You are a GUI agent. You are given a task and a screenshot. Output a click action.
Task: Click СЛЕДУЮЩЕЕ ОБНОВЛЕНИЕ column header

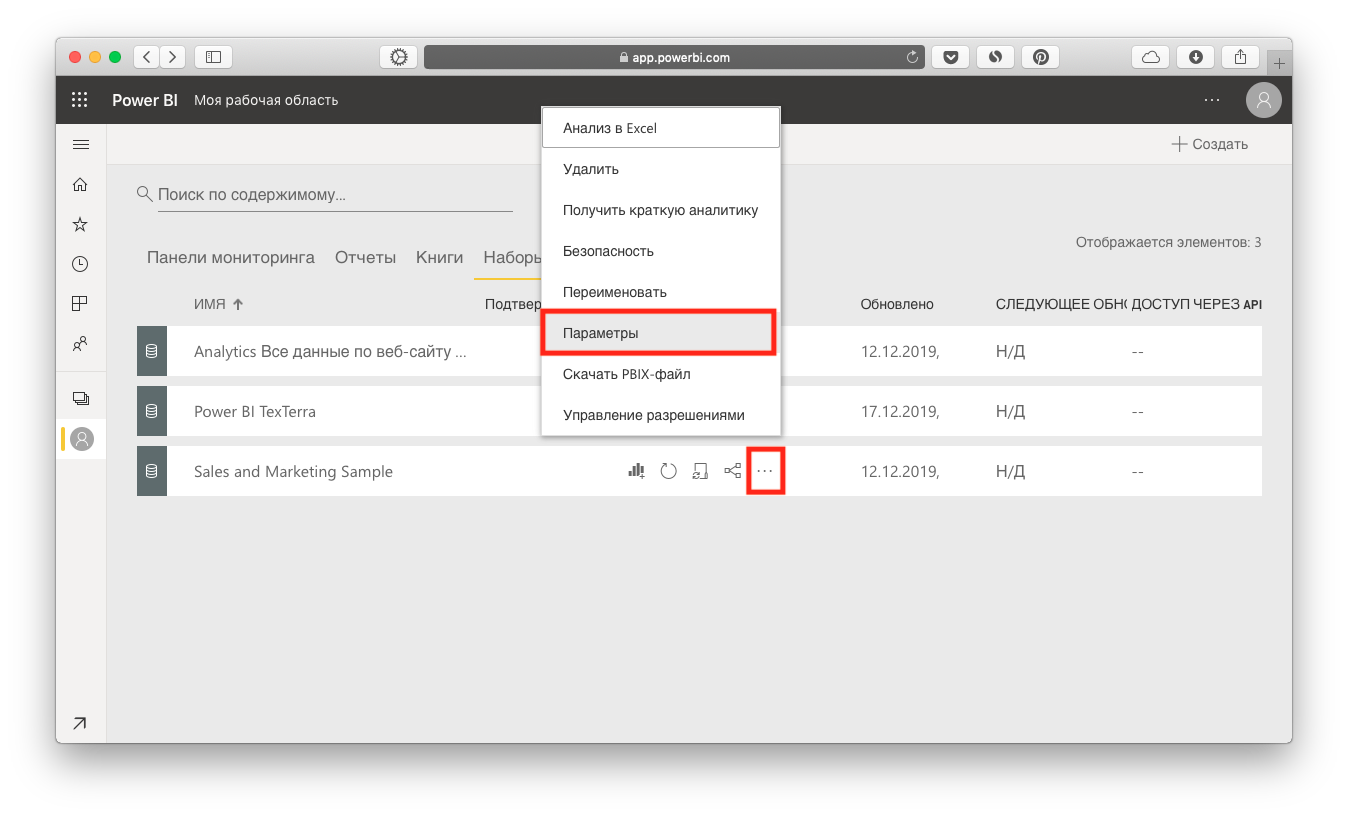tap(1062, 304)
